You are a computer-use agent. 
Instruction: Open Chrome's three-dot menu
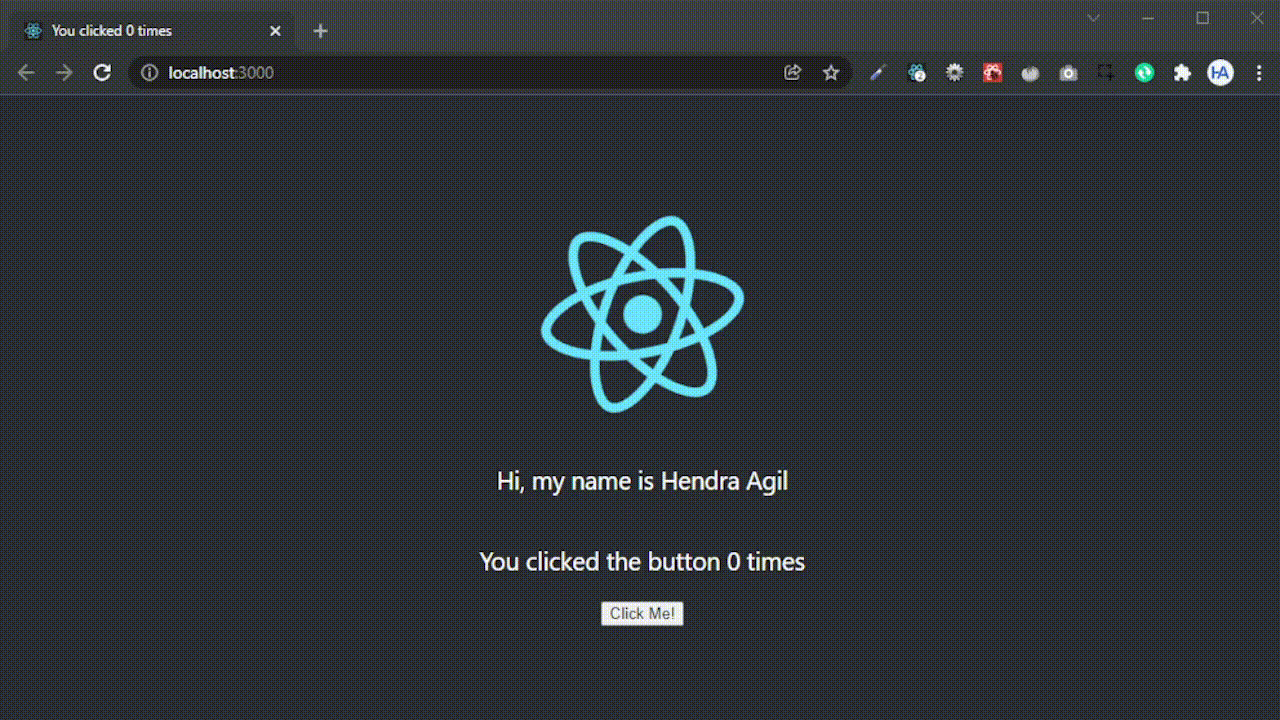(1258, 73)
